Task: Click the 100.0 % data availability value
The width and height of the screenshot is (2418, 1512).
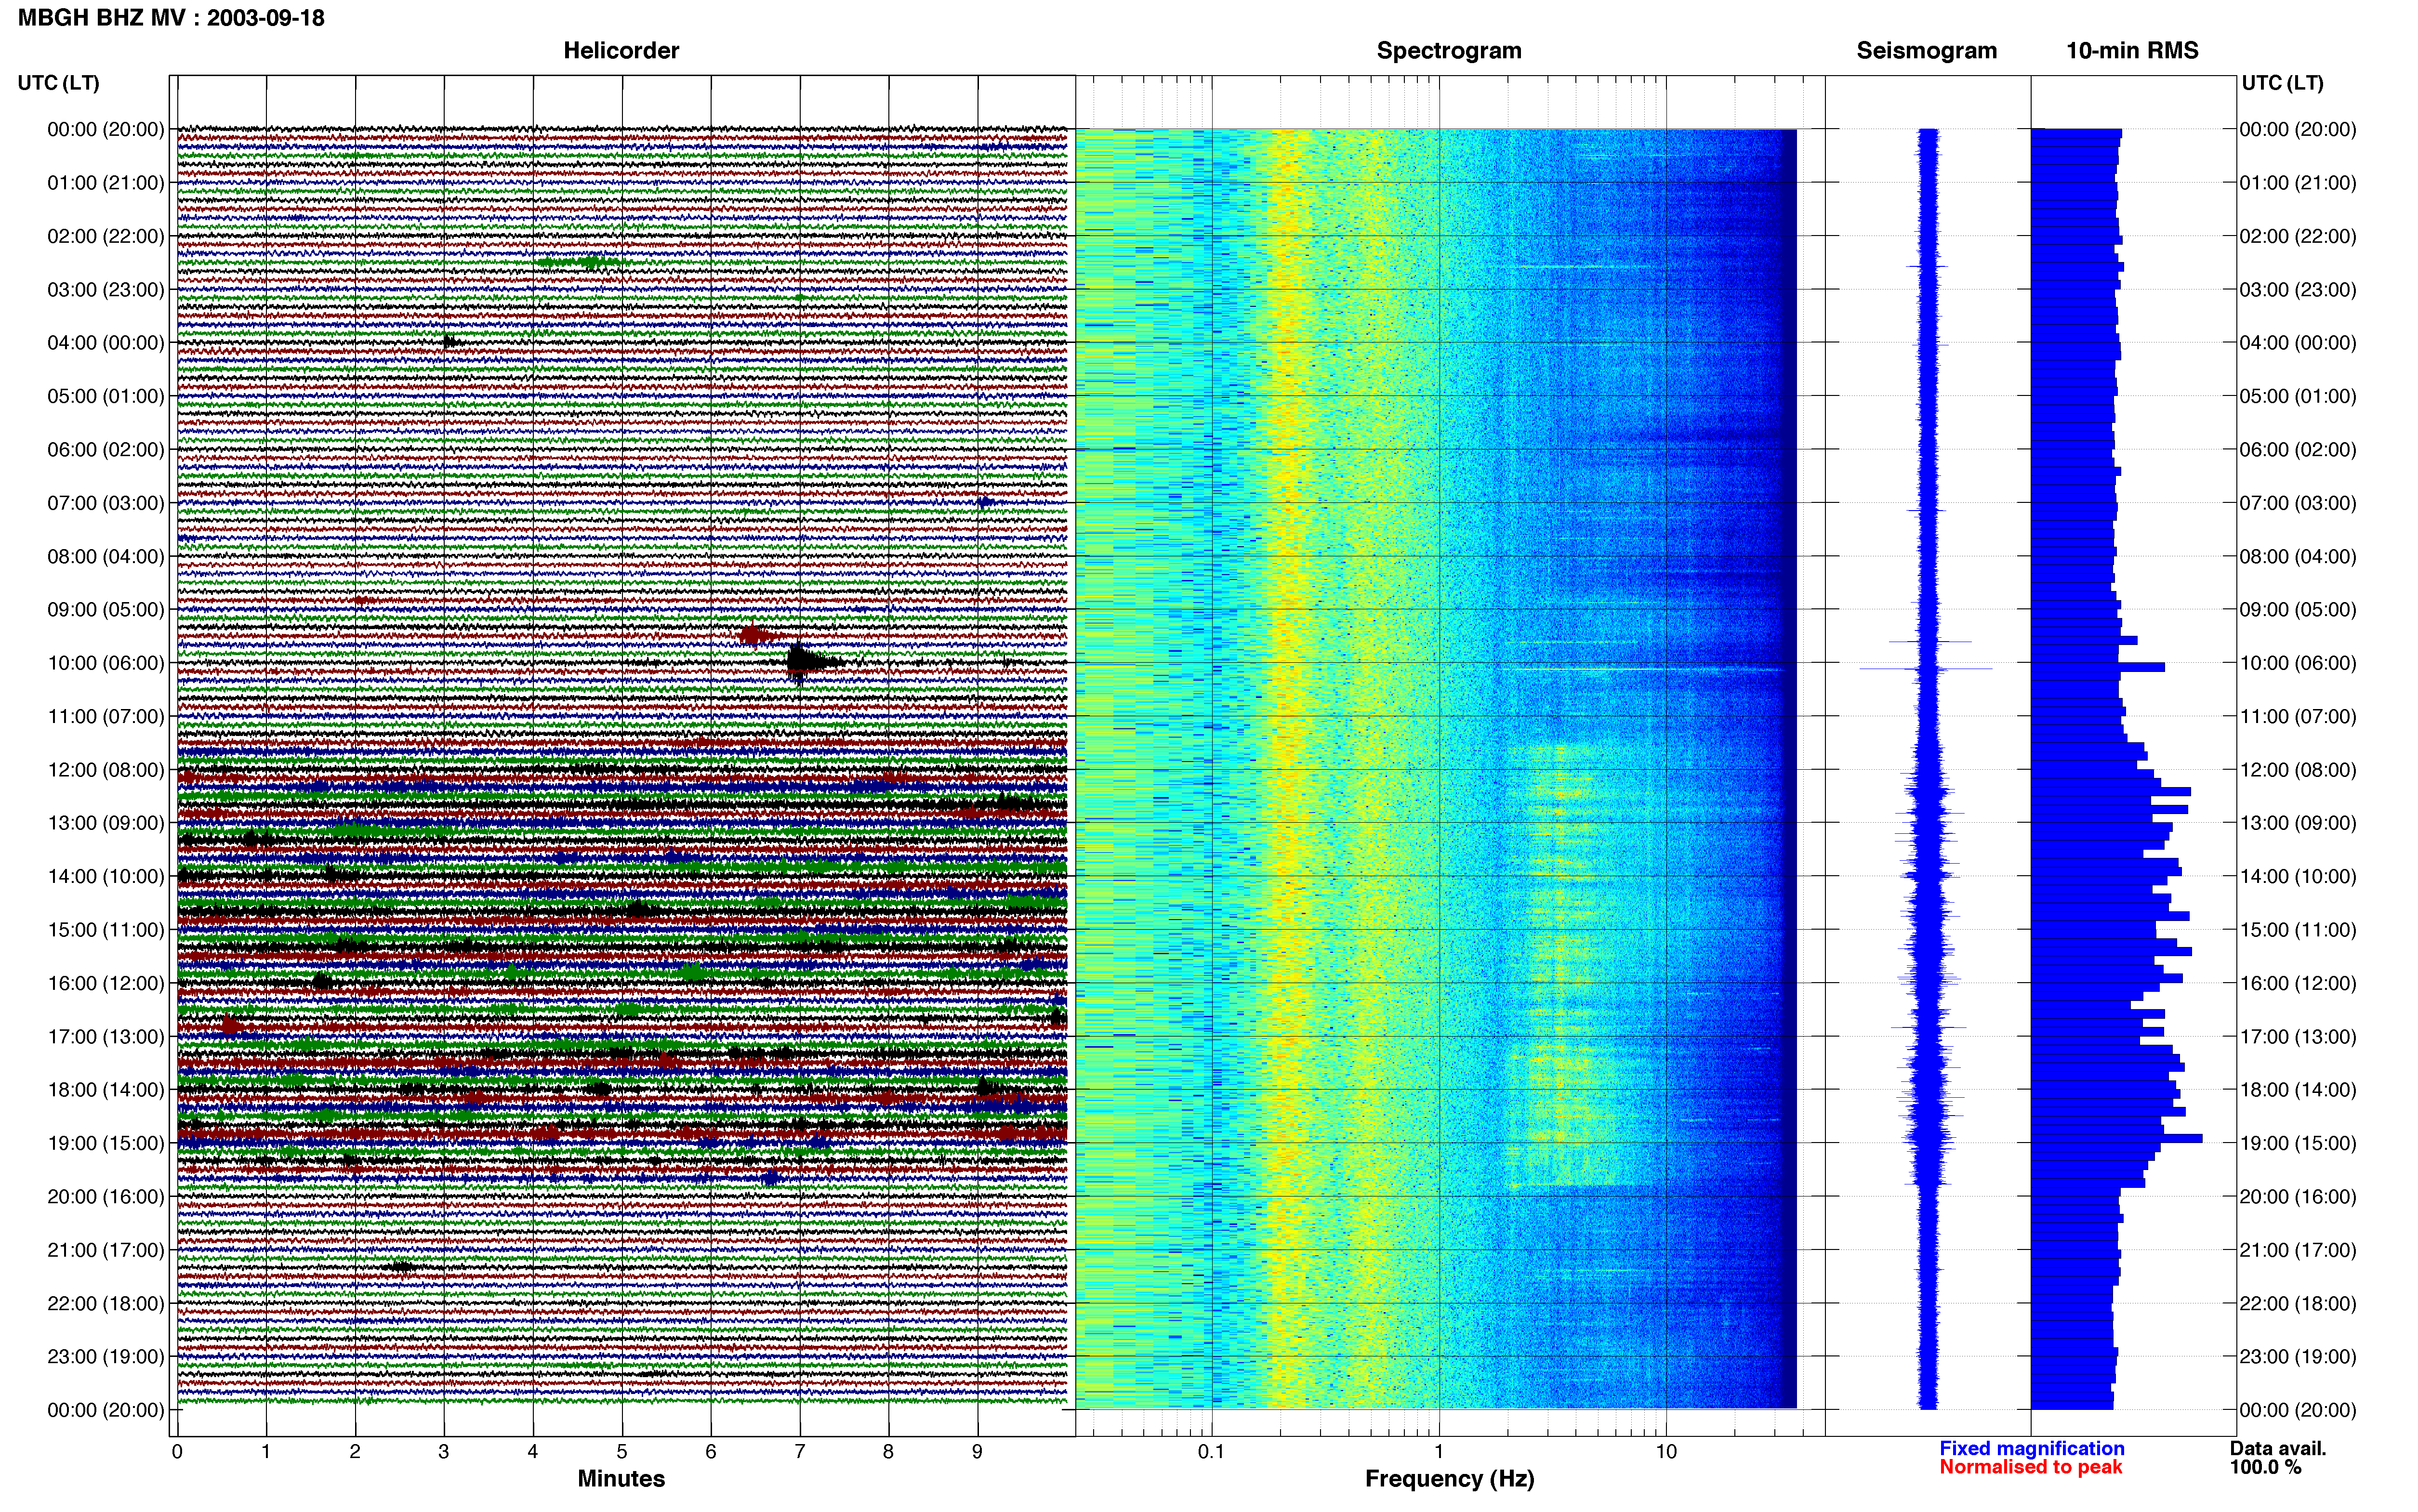Action: click(x=2265, y=1467)
